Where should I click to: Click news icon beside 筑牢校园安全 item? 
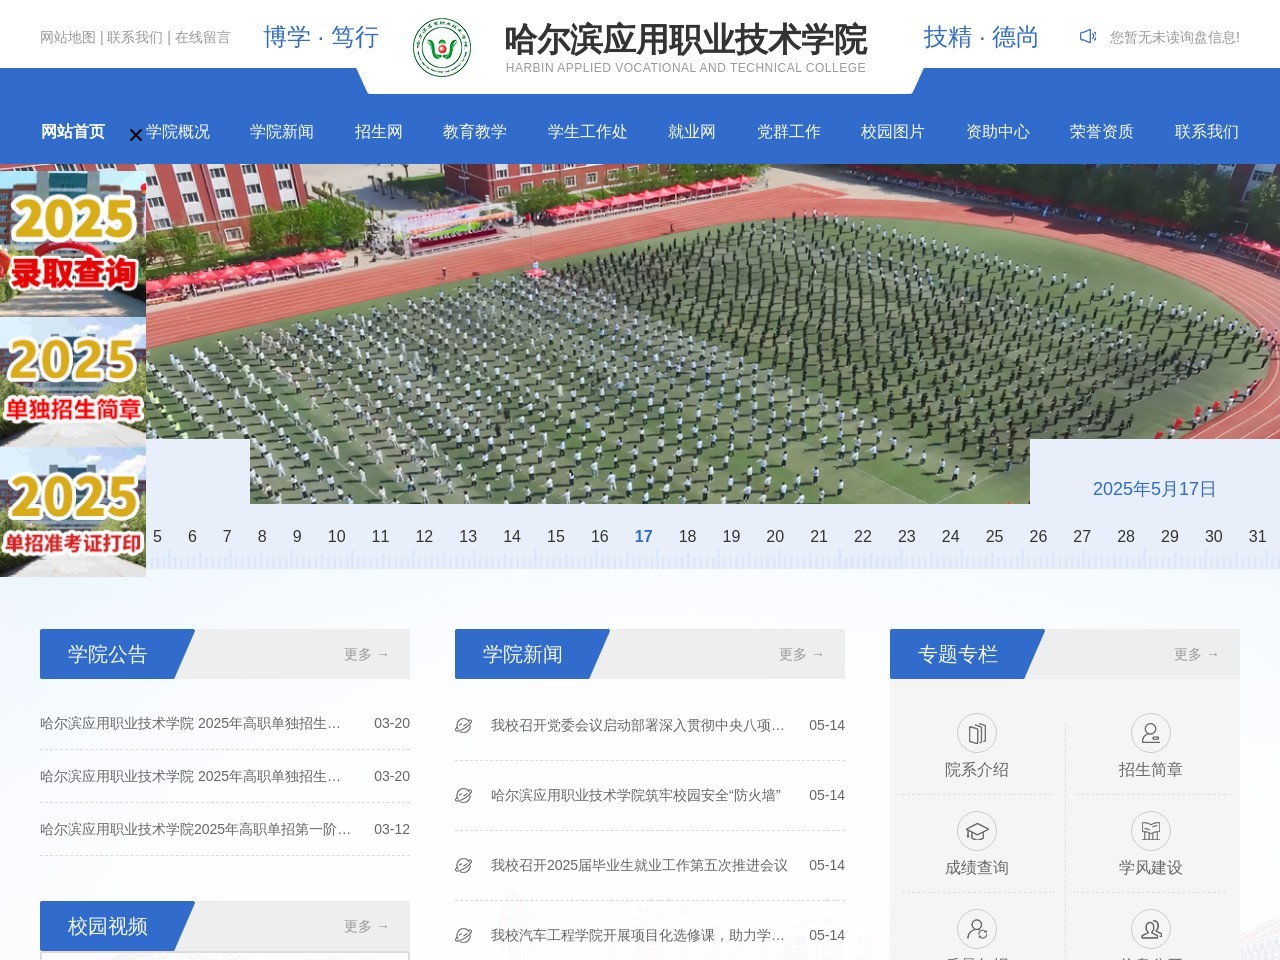pyautogui.click(x=464, y=796)
